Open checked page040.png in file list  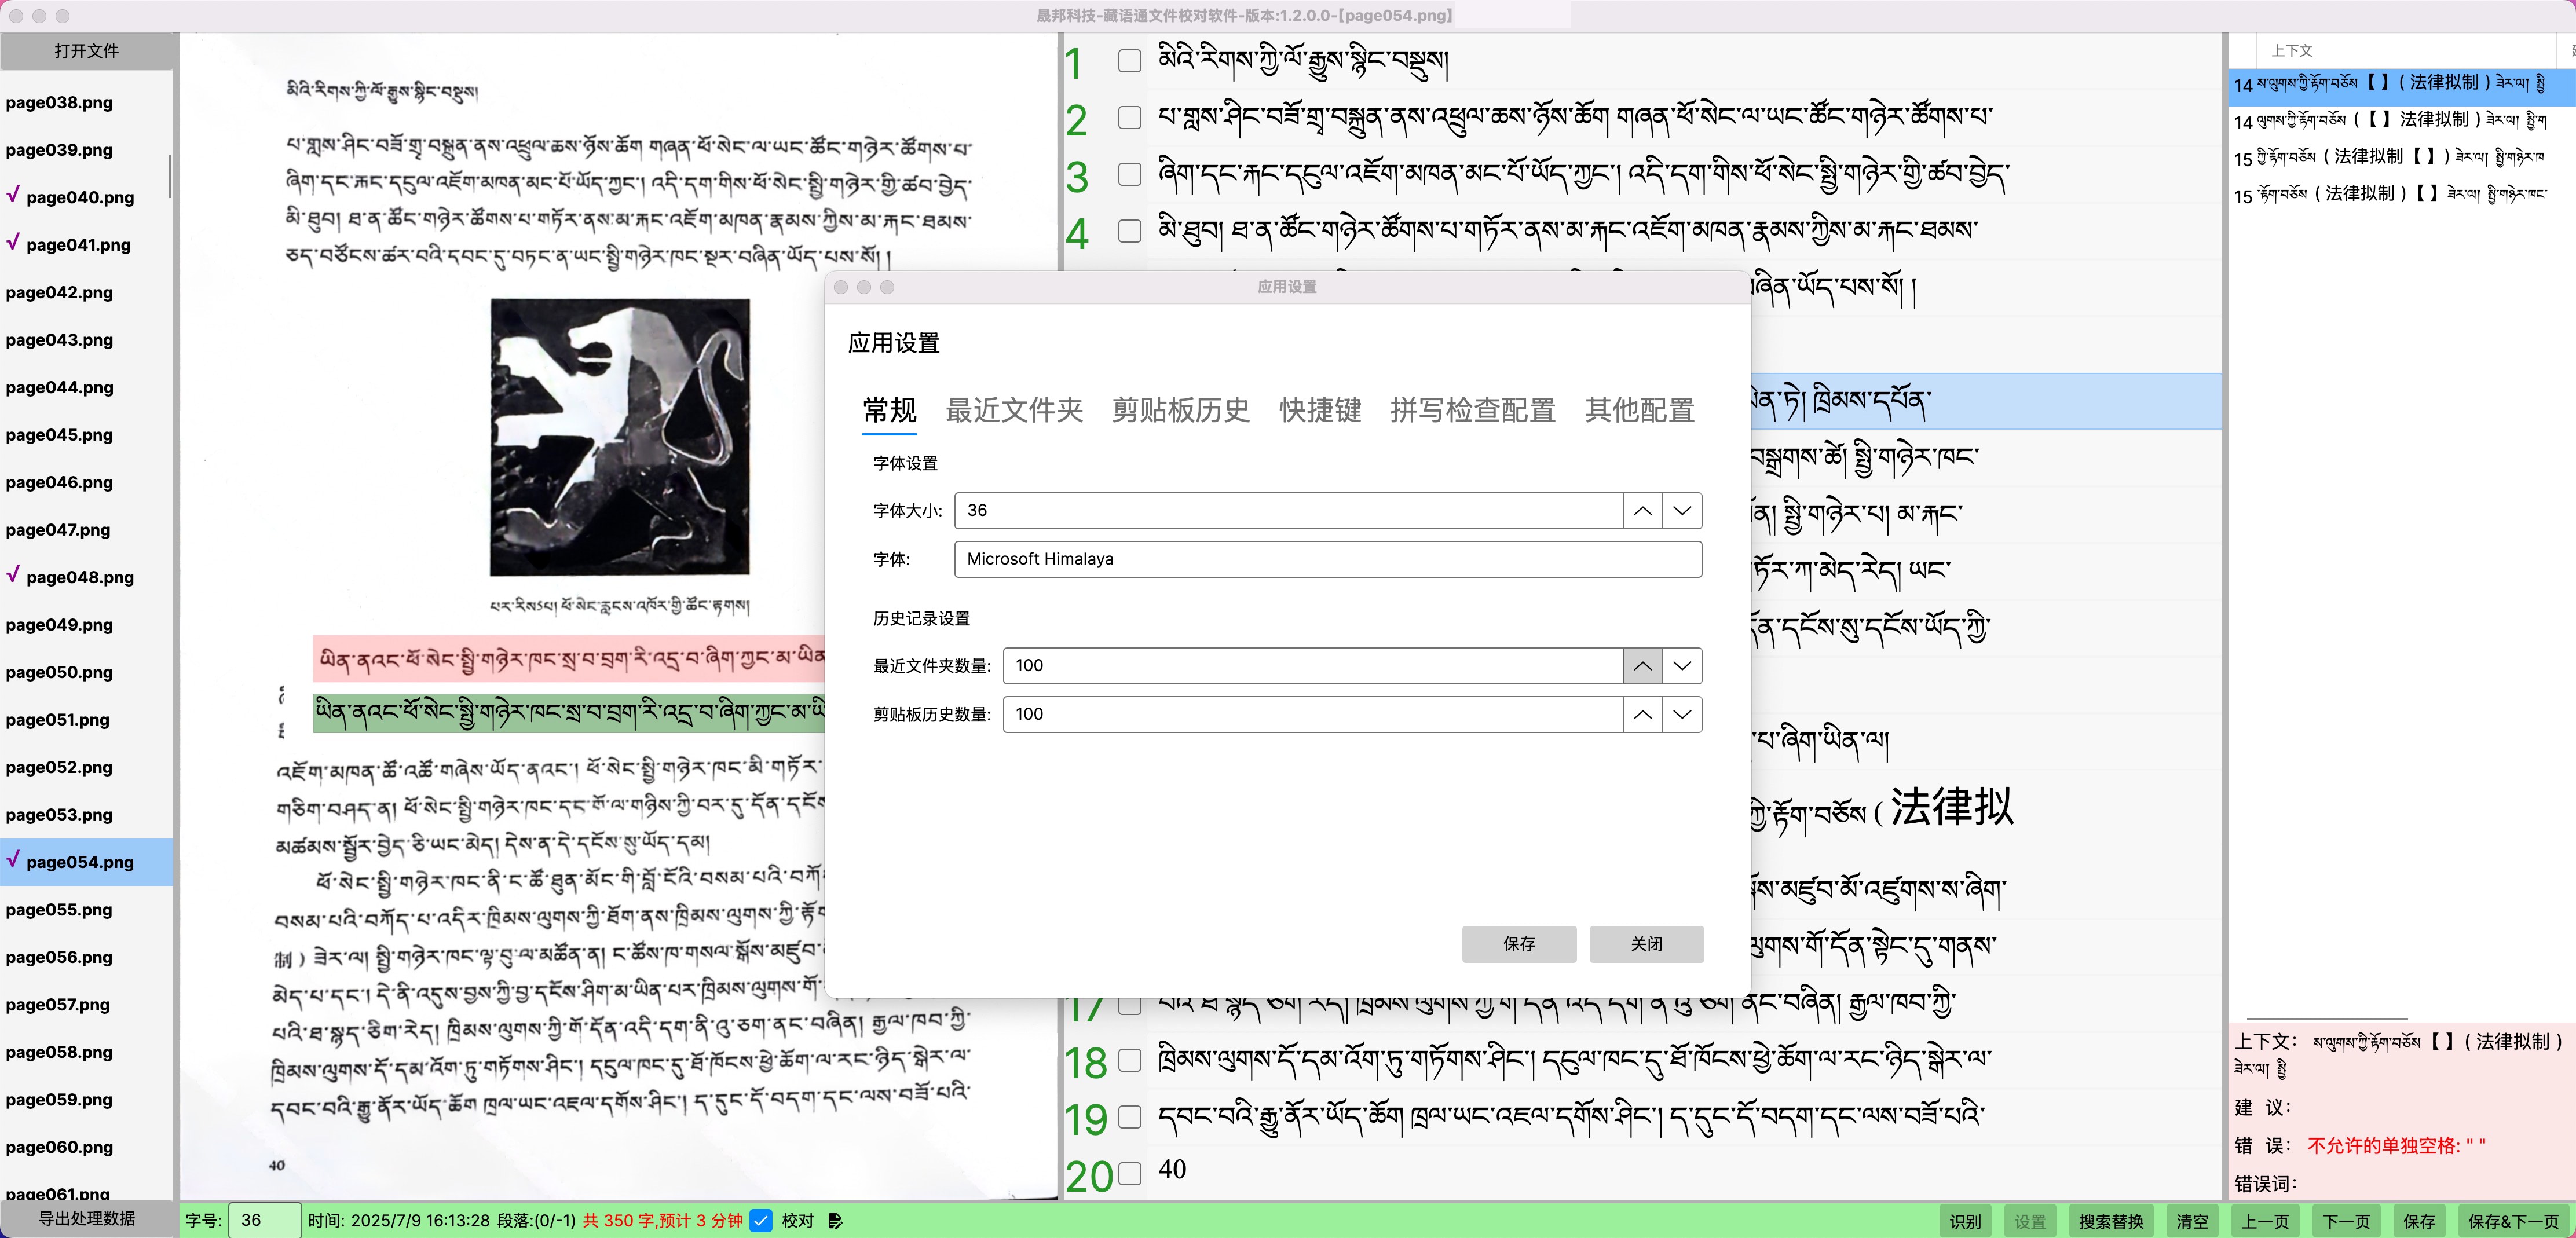86,197
